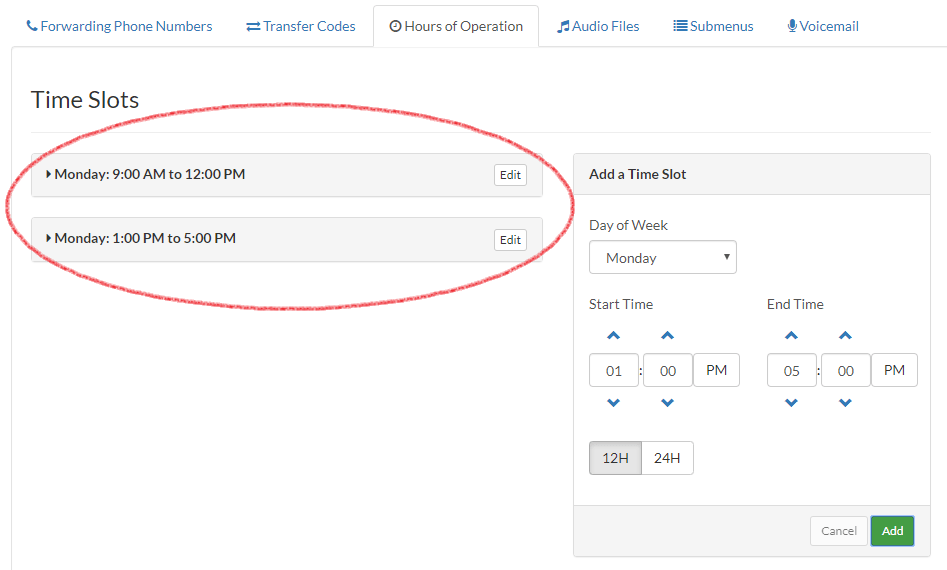This screenshot has width=947, height=570.
Task: Increase the End Time minutes
Action: [846, 336]
